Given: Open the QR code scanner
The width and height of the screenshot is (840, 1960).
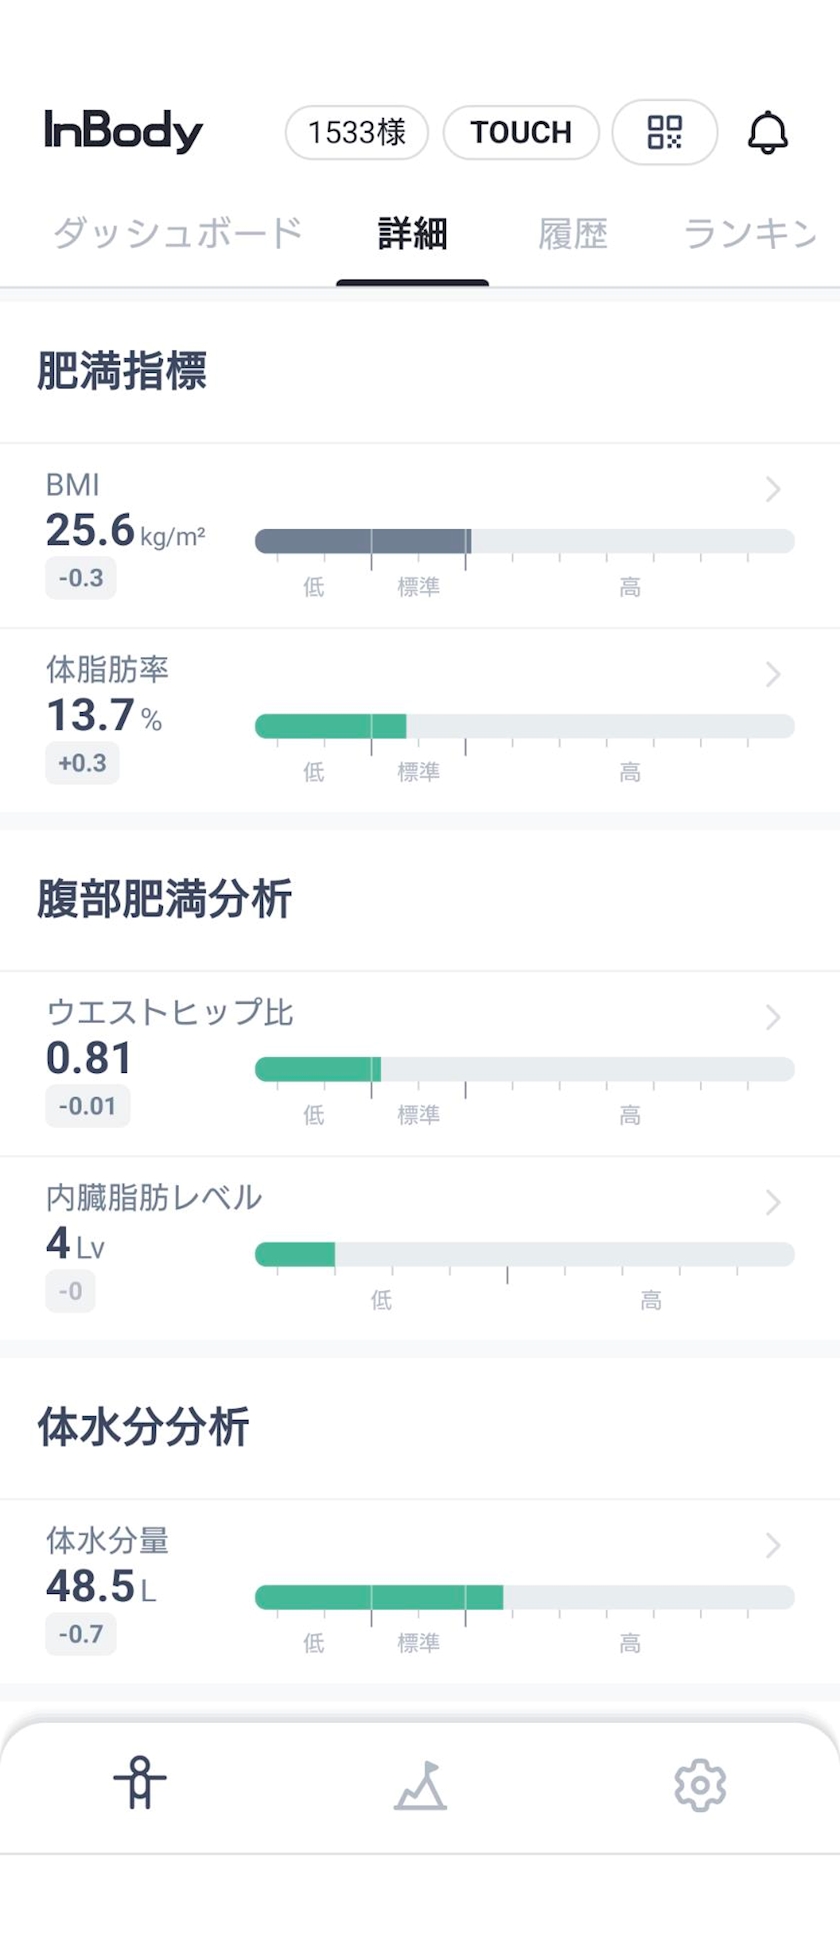Looking at the screenshot, I should [664, 132].
